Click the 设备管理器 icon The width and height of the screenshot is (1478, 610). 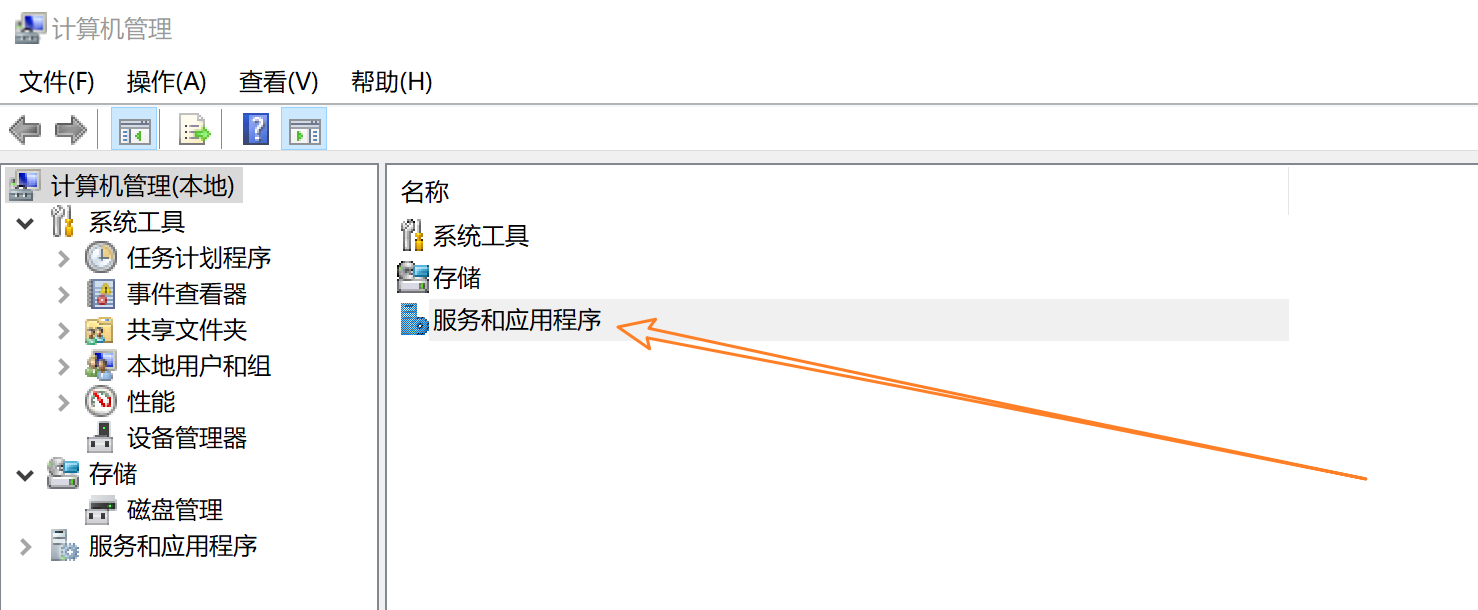[100, 438]
